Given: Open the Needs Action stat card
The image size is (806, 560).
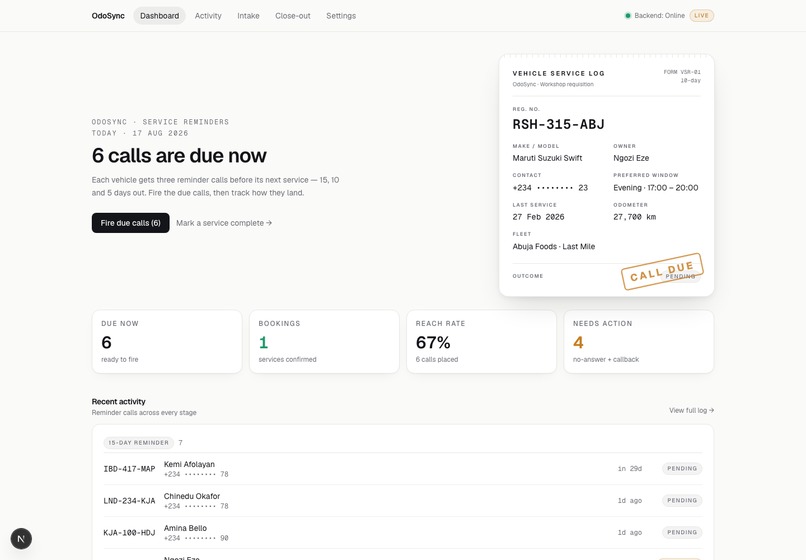Looking at the screenshot, I should coord(639,341).
